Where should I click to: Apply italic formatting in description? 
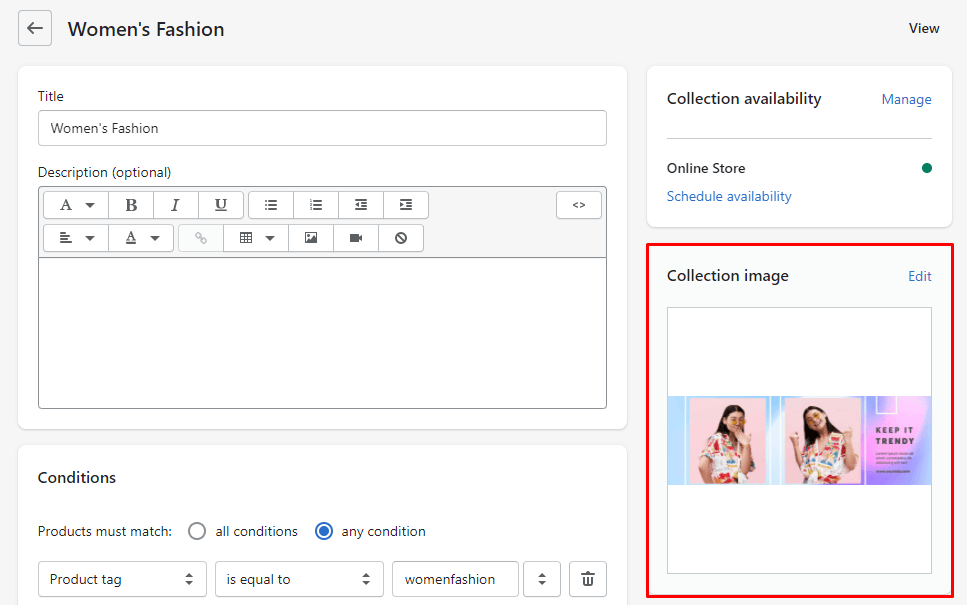(x=176, y=205)
